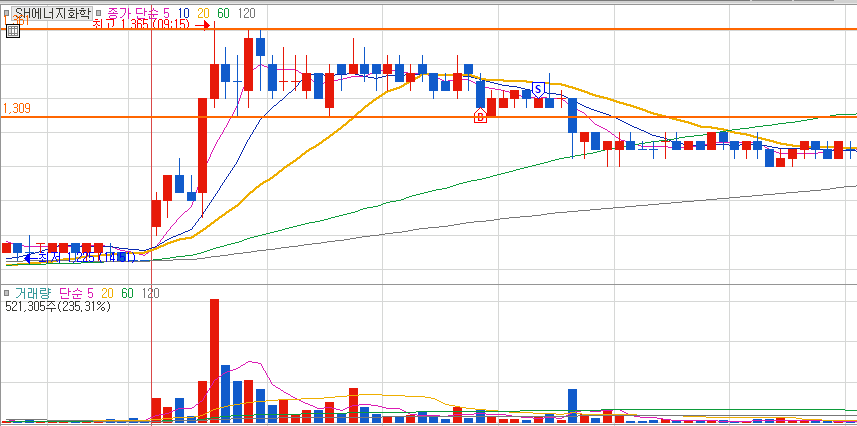The width and height of the screenshot is (857, 426).
Task: Click the 거래량 volume indicator label
Action: (x=33, y=293)
